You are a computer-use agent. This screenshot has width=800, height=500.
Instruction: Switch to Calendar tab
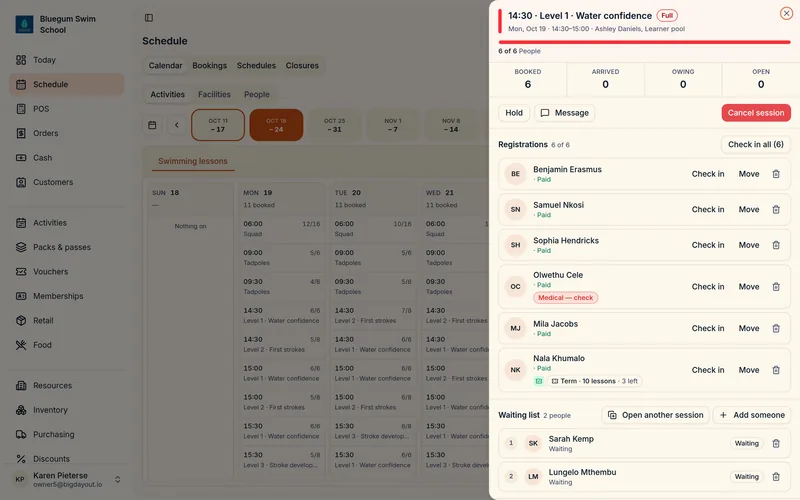click(x=165, y=65)
